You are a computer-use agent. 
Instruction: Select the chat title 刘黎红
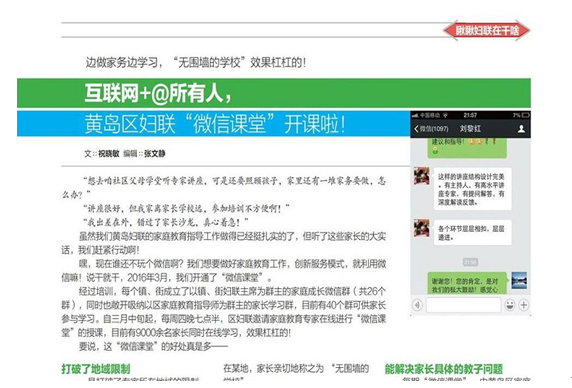click(470, 129)
